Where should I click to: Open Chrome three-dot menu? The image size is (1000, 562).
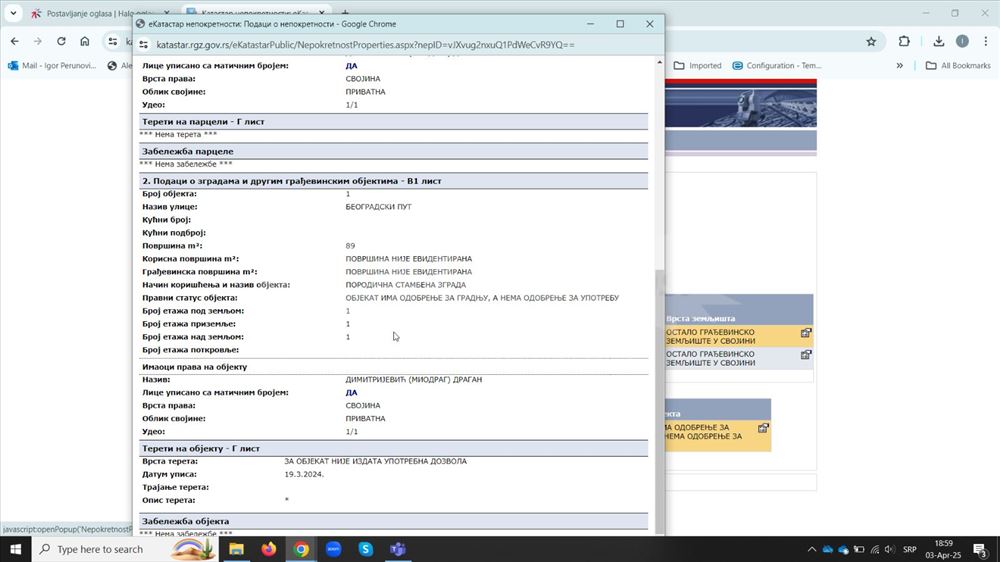[x=986, y=41]
